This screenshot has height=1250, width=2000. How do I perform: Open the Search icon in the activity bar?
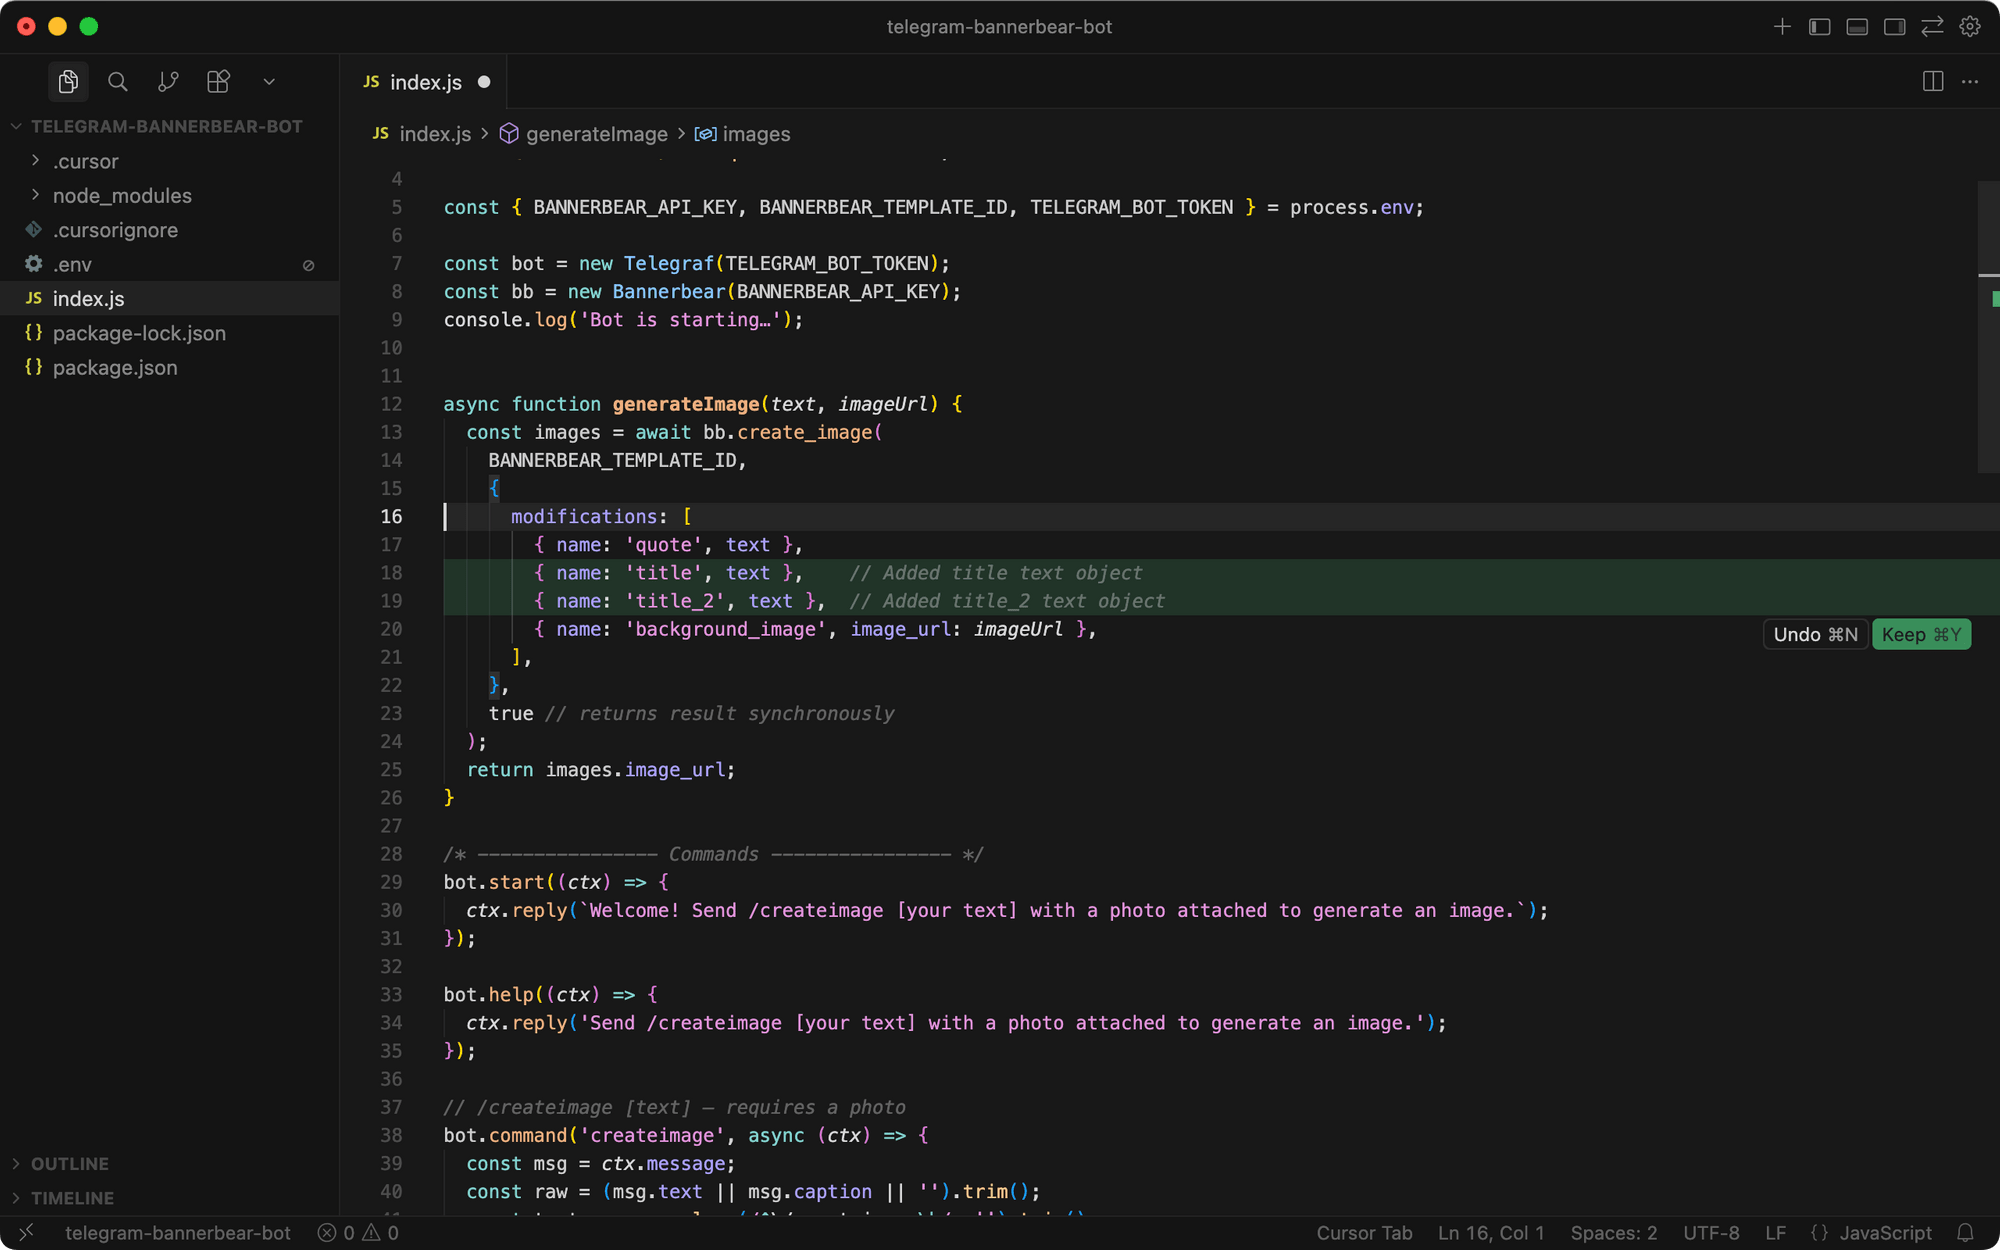118,82
